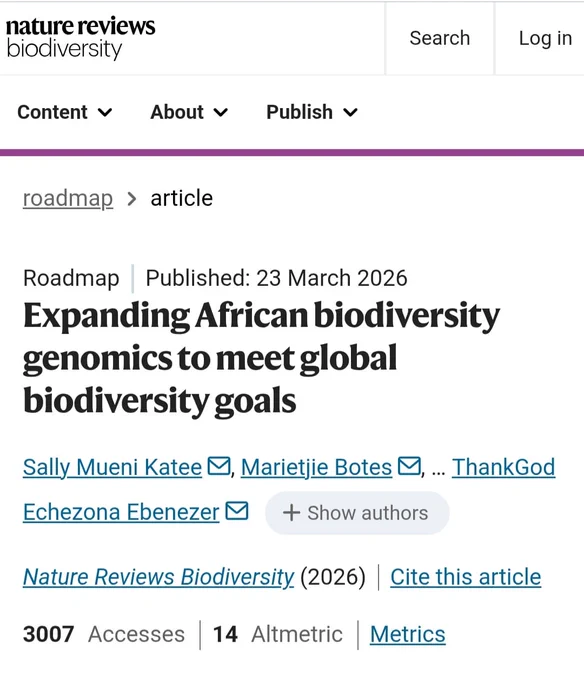
Task: Open the Content navigation menu
Action: (x=65, y=112)
